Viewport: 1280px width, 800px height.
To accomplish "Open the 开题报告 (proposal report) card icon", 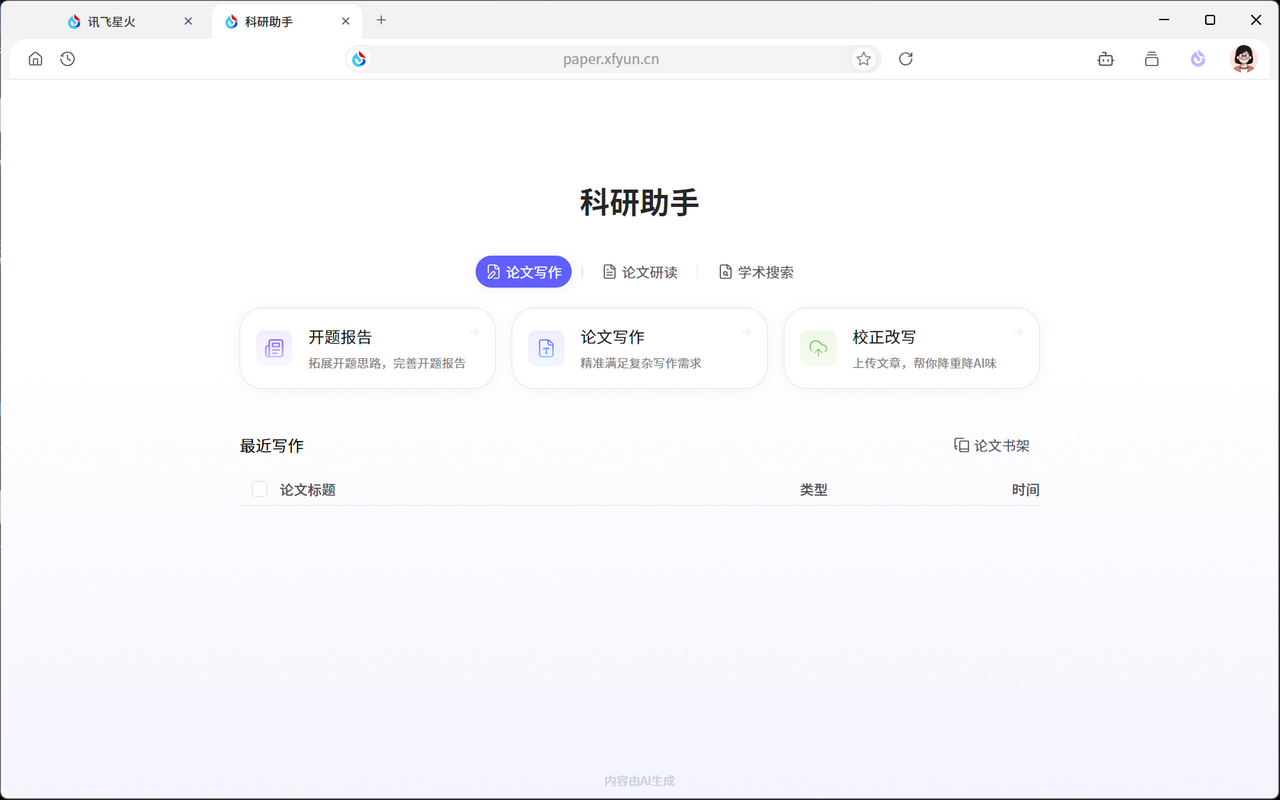I will click(x=273, y=348).
